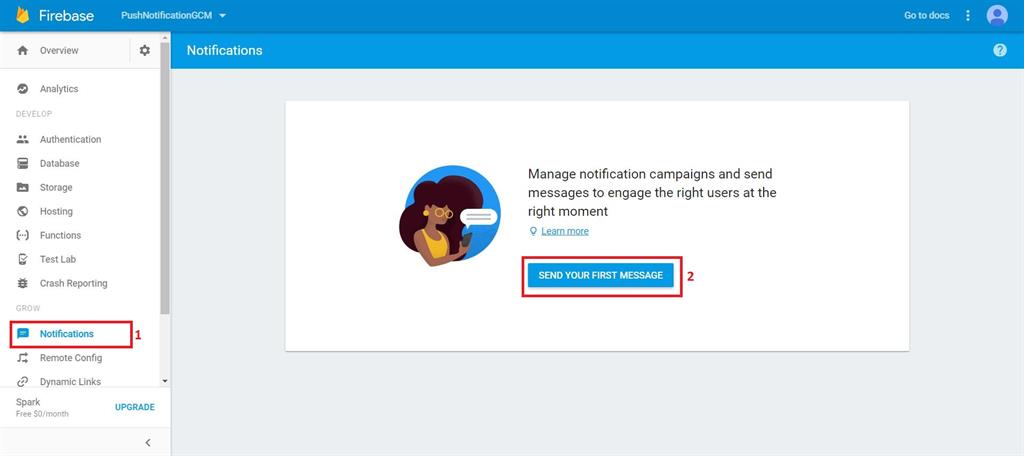
Task: Click the Crash Reporting bug icon
Action: [x=23, y=283]
